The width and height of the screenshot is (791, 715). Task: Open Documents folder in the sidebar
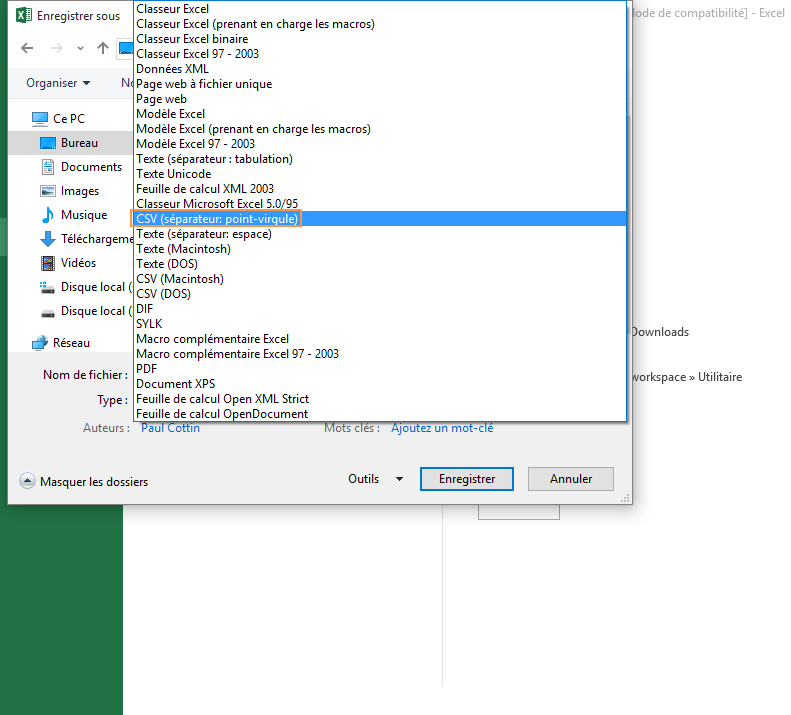click(x=91, y=167)
